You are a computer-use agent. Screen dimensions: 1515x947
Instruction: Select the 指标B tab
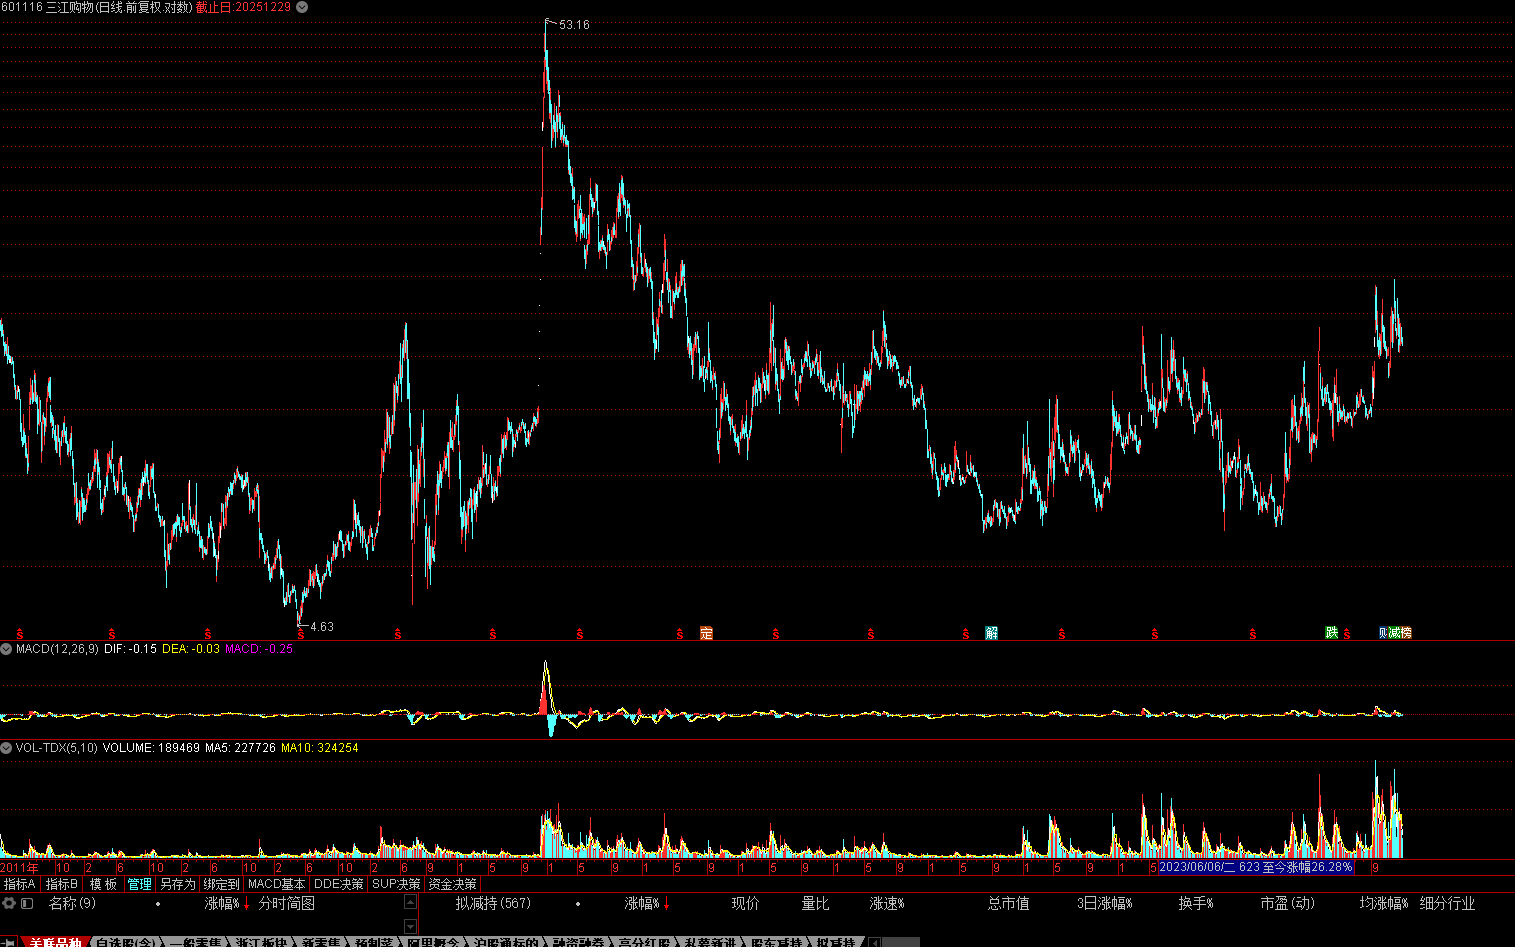click(x=62, y=884)
